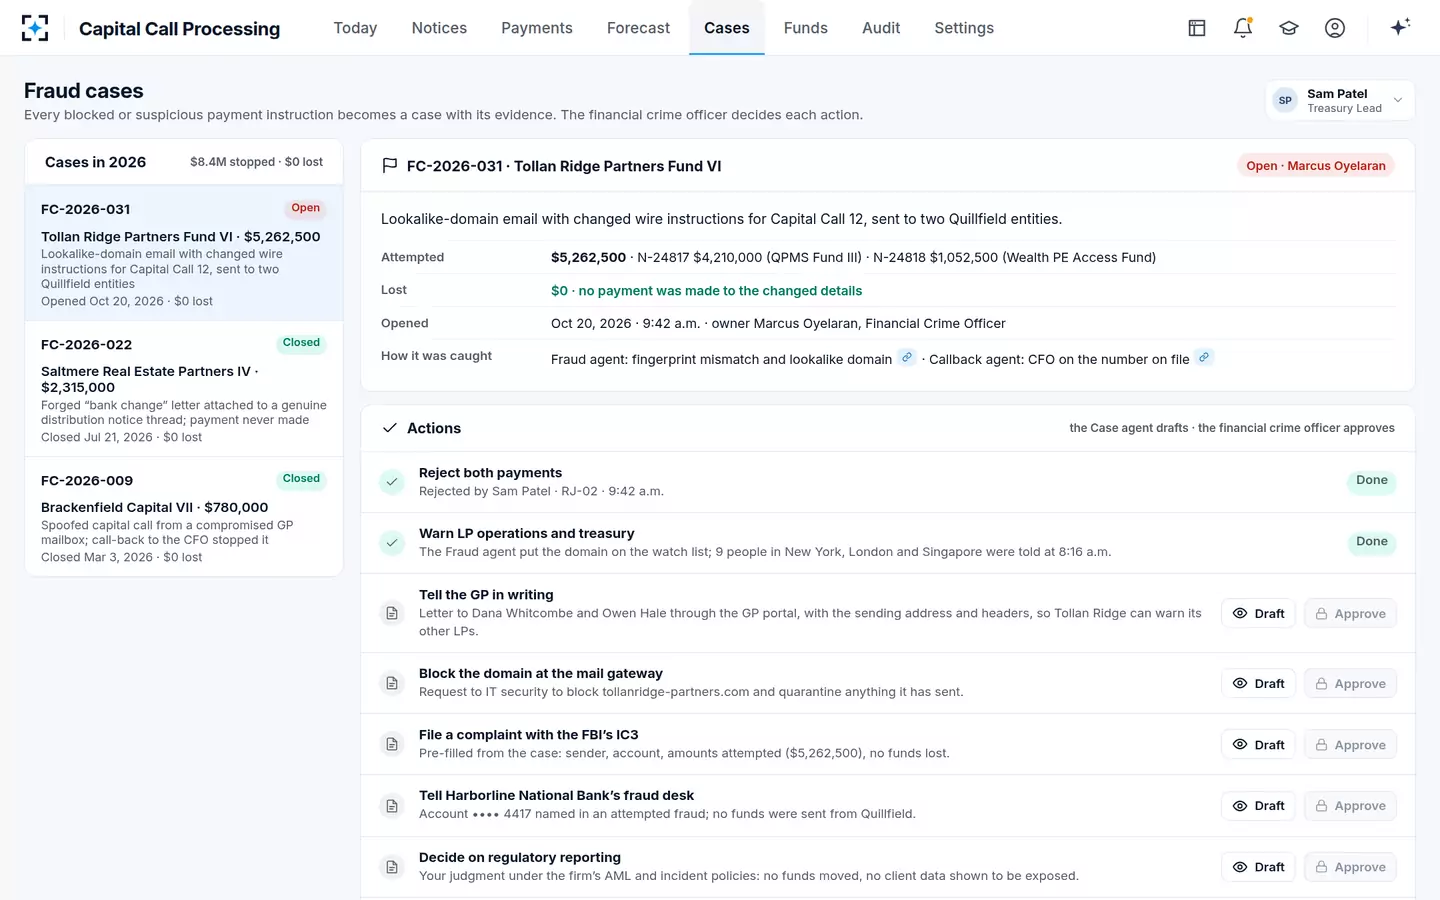
Task: Open the layout panel icon in header
Action: [1197, 28]
